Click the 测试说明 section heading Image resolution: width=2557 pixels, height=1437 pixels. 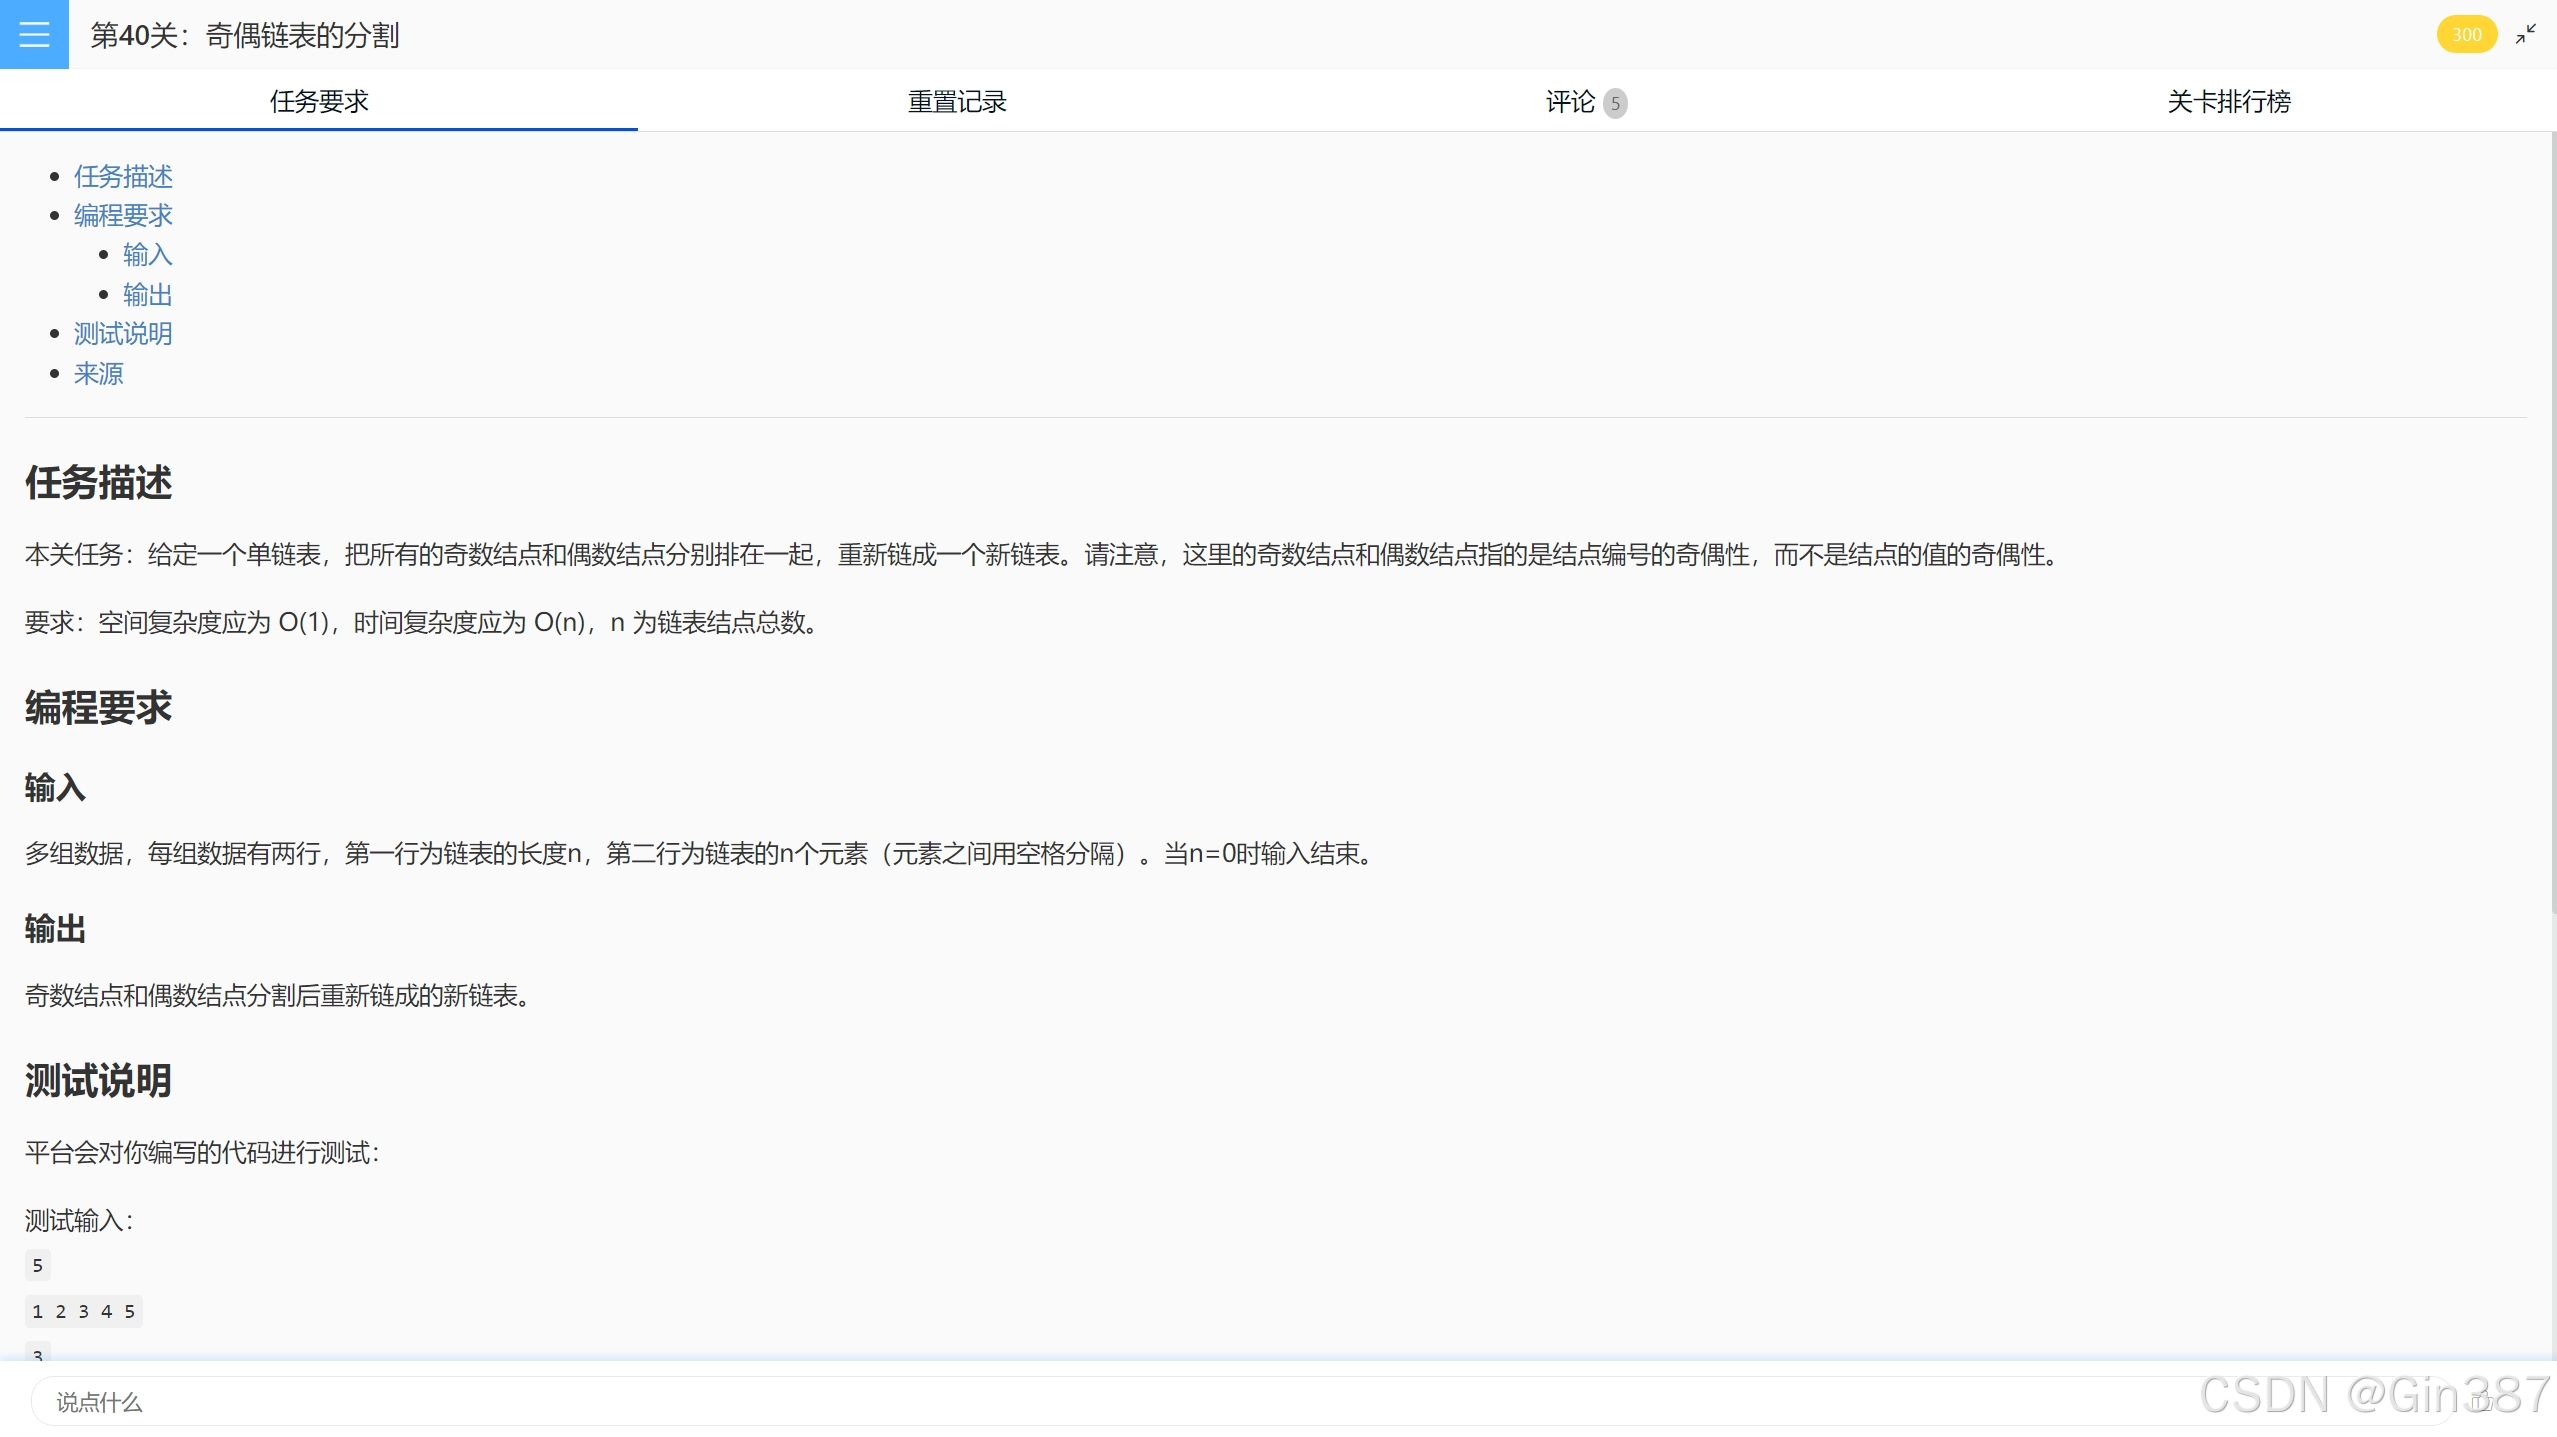(98, 1080)
